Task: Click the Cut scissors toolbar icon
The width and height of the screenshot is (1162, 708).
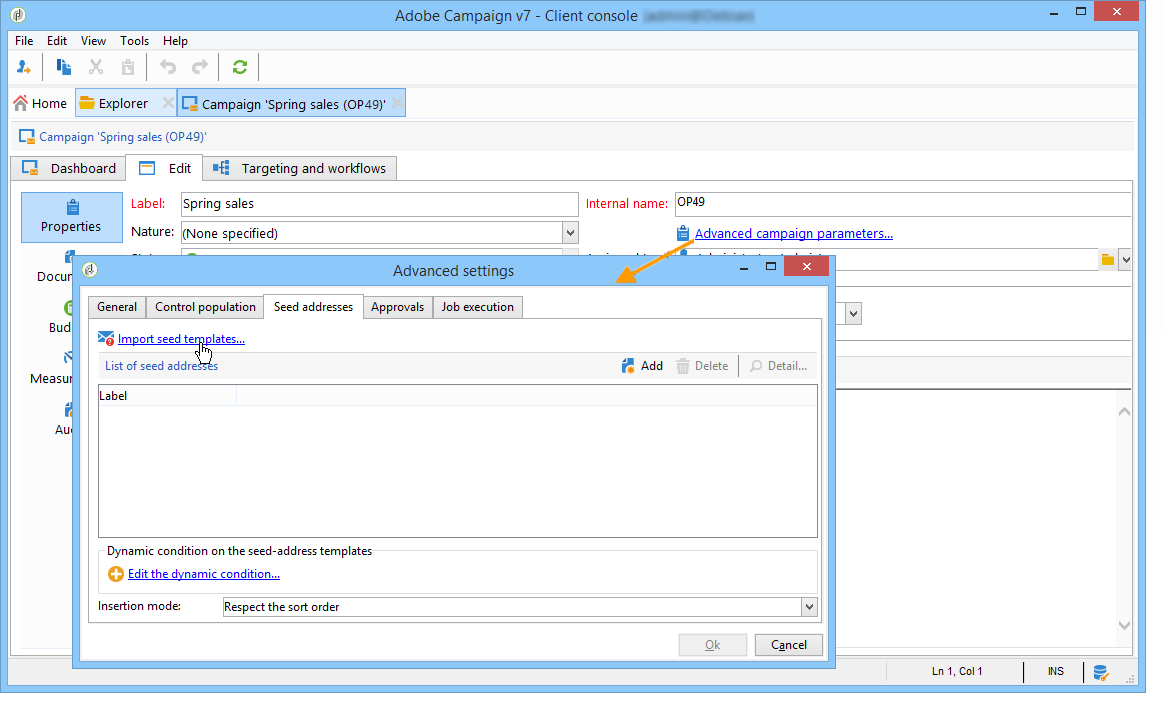Action: tap(96, 67)
